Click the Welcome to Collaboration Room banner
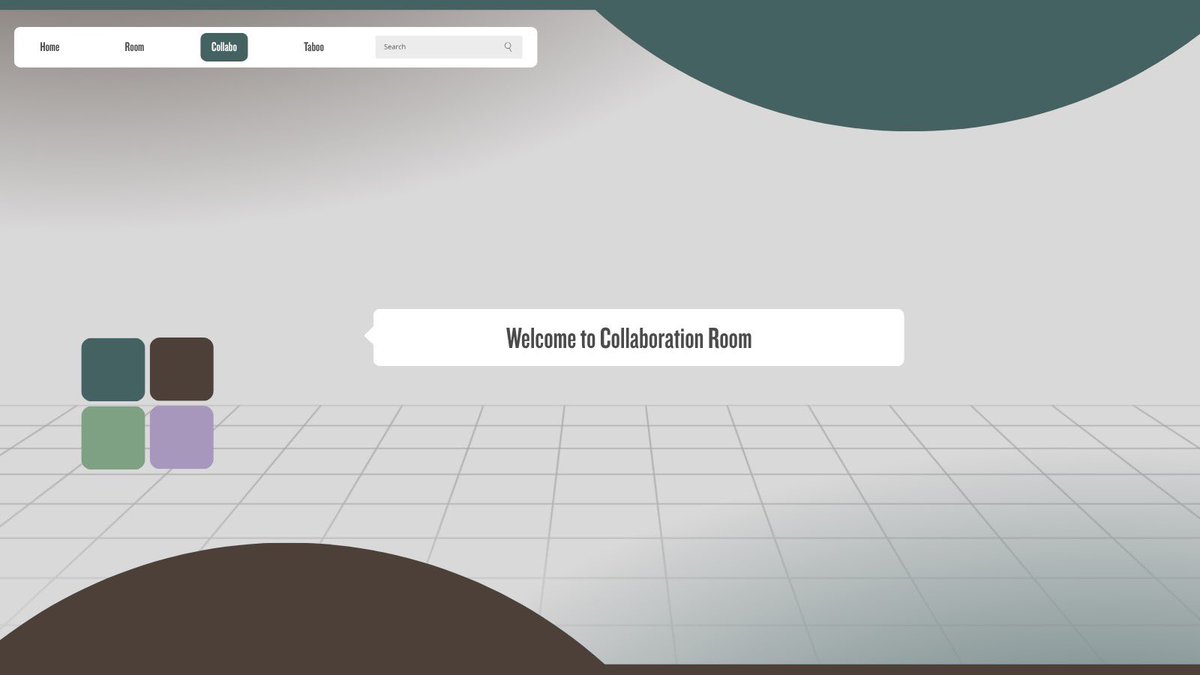1200x675 pixels. [x=634, y=337]
